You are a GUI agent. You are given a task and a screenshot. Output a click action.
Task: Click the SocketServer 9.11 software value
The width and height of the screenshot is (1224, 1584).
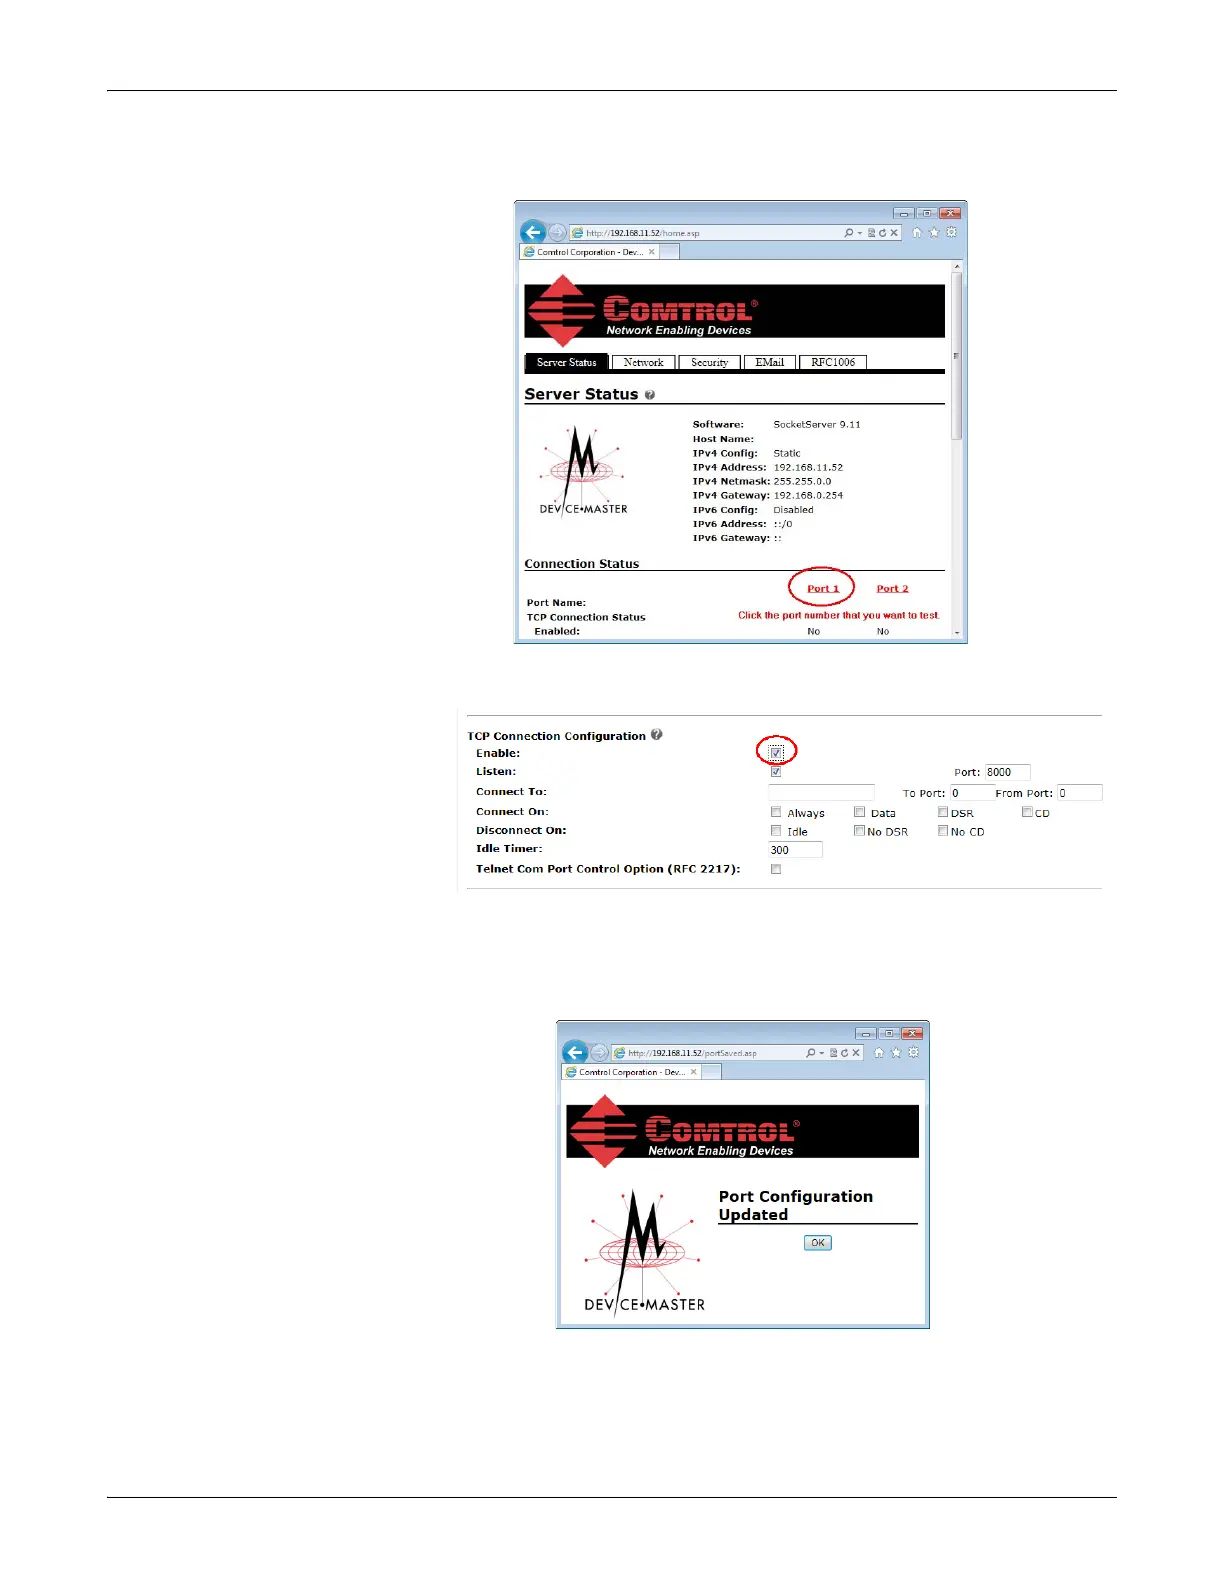point(816,424)
